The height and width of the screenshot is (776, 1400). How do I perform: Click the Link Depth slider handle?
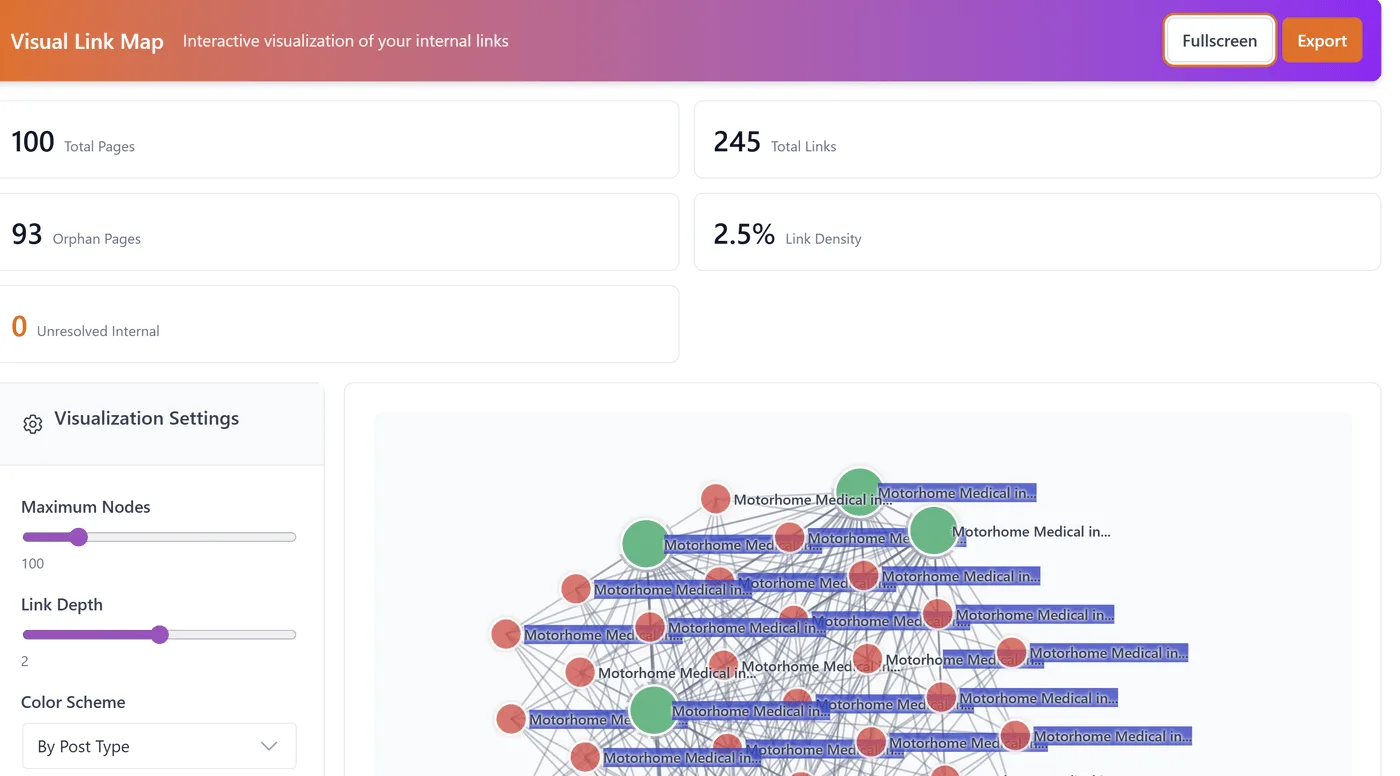160,635
